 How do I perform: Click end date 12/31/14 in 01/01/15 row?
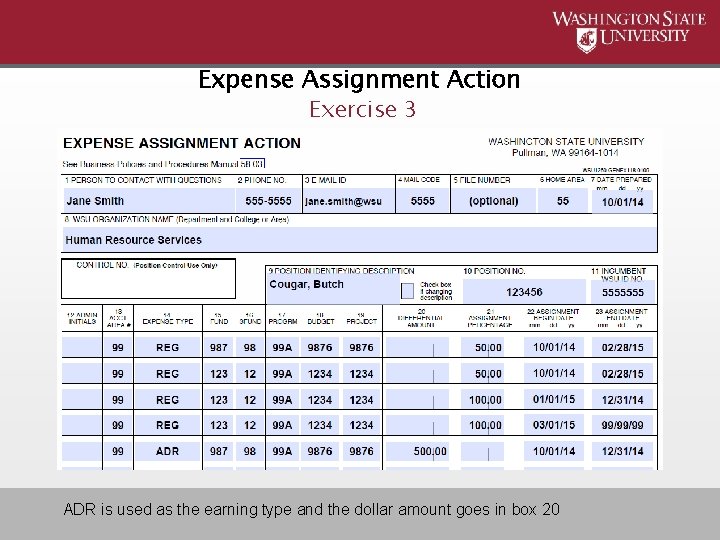coord(622,399)
